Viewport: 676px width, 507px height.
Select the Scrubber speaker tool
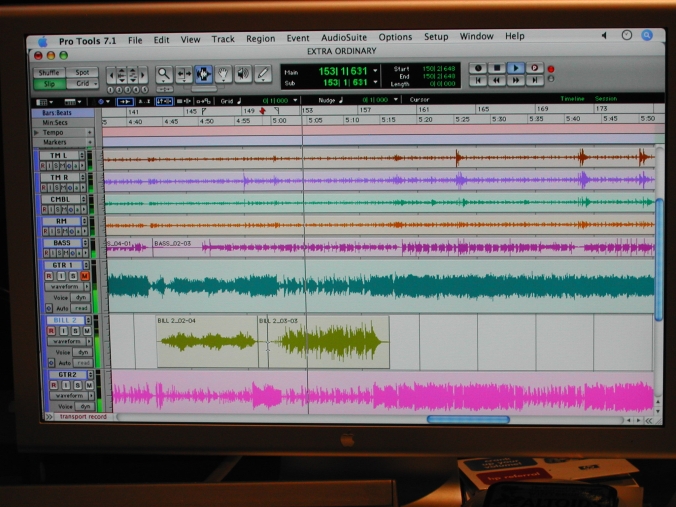click(243, 74)
